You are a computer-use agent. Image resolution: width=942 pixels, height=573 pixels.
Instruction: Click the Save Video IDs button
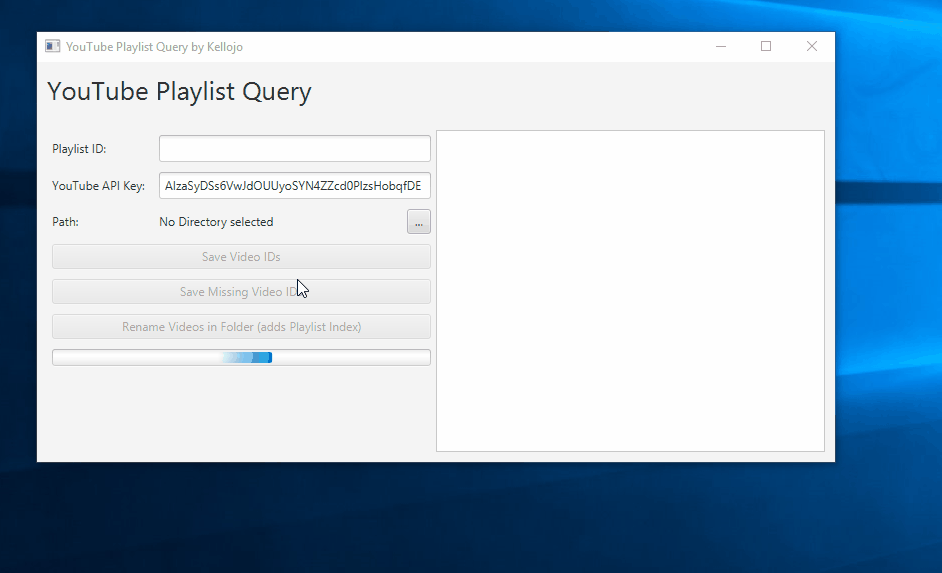[241, 256]
